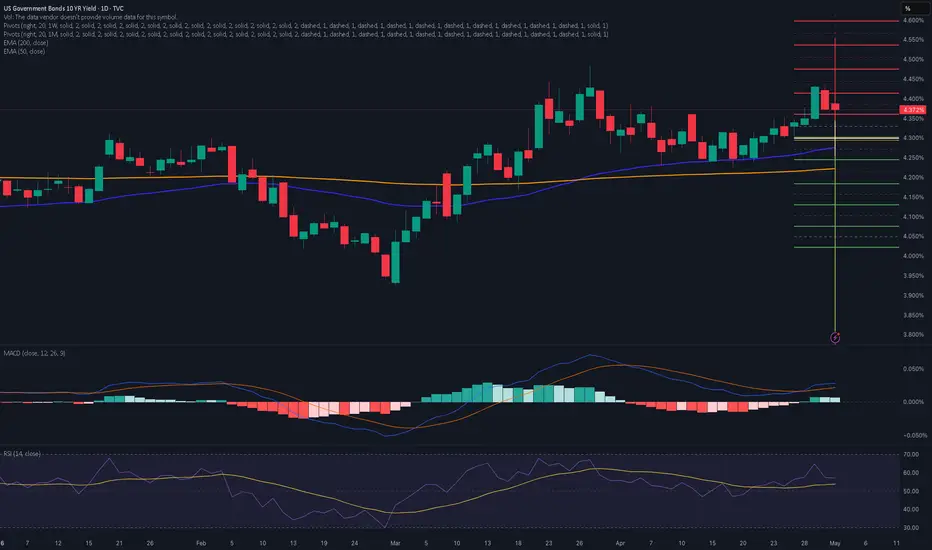Click the 3.900% price axis label

pyautogui.click(x=913, y=296)
